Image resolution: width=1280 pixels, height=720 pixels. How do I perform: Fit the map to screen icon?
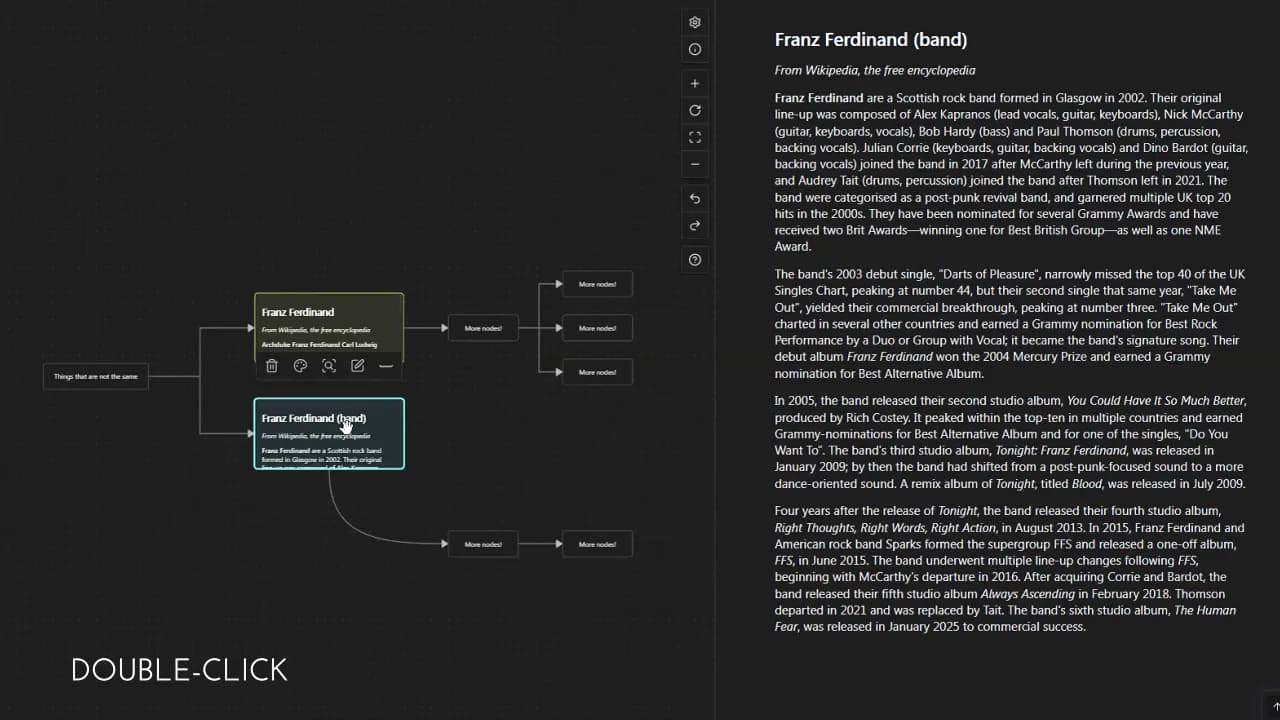(x=695, y=137)
